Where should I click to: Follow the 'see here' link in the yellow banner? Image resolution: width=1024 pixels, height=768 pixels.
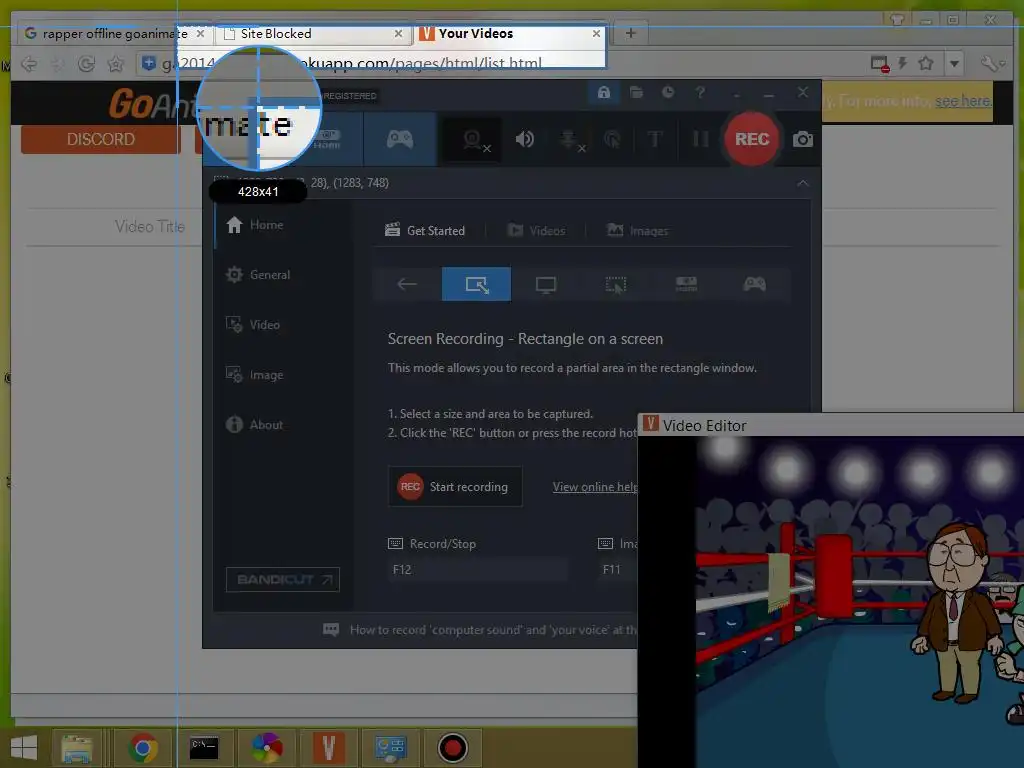(x=963, y=101)
